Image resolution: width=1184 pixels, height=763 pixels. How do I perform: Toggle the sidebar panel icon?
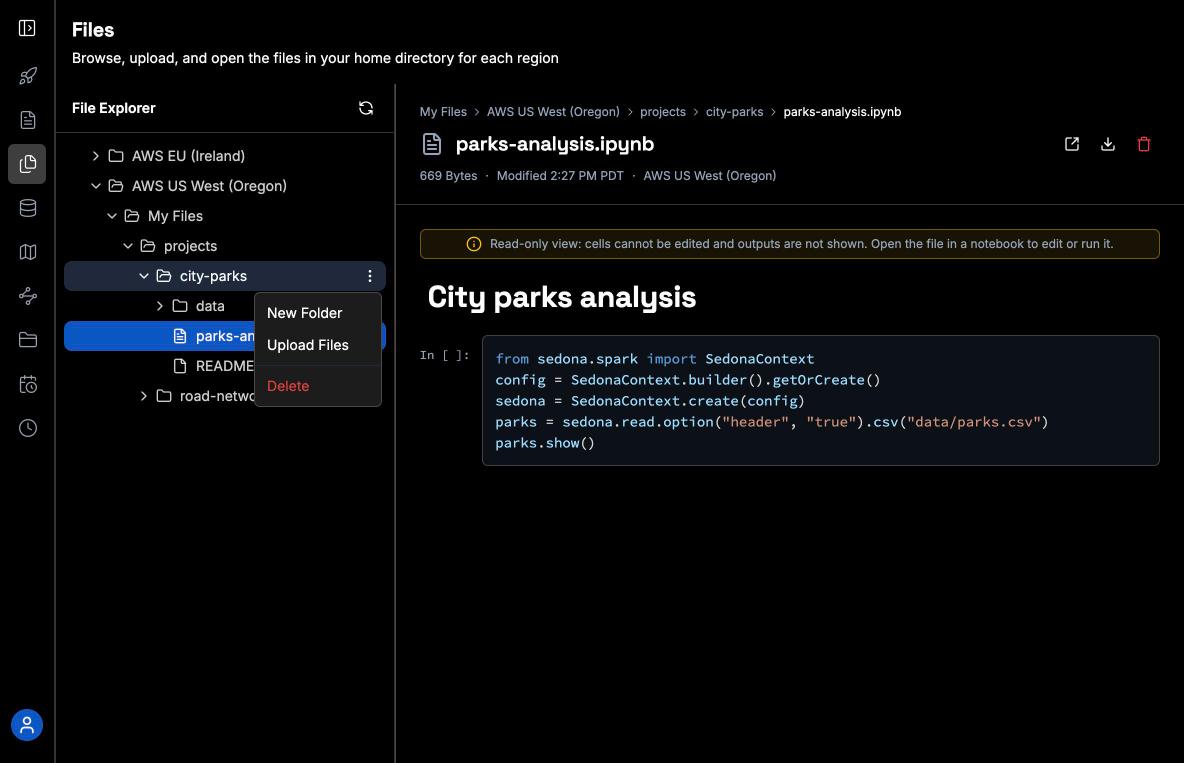(x=27, y=28)
